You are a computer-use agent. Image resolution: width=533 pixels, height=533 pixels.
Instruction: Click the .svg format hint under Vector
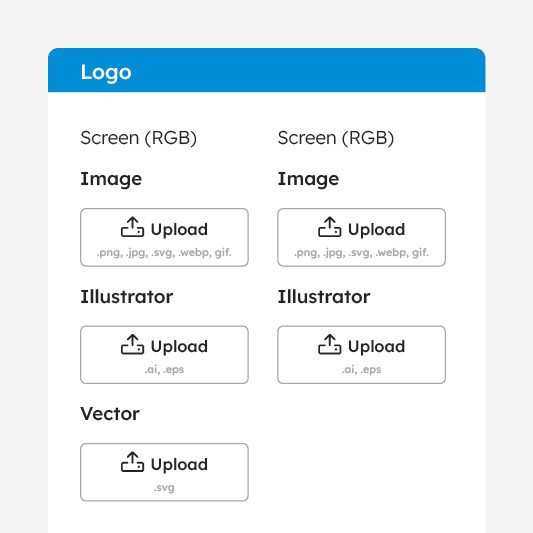[164, 488]
